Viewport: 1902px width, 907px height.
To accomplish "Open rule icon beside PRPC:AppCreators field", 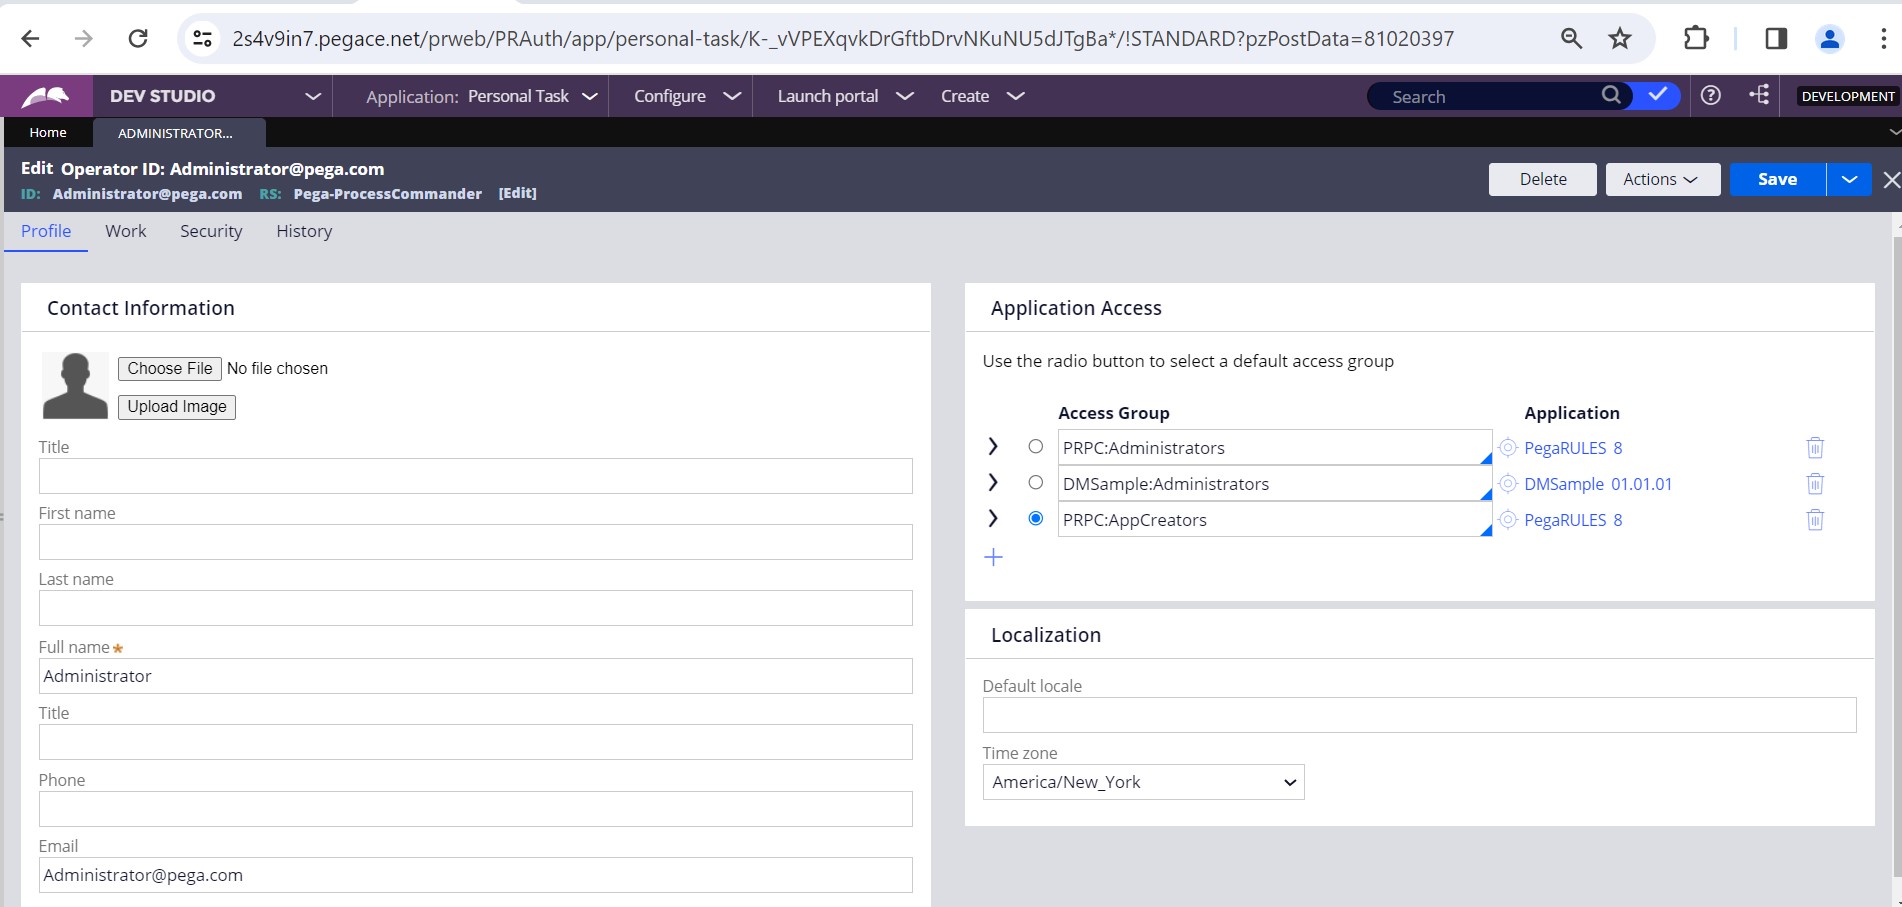I will coord(1507,520).
